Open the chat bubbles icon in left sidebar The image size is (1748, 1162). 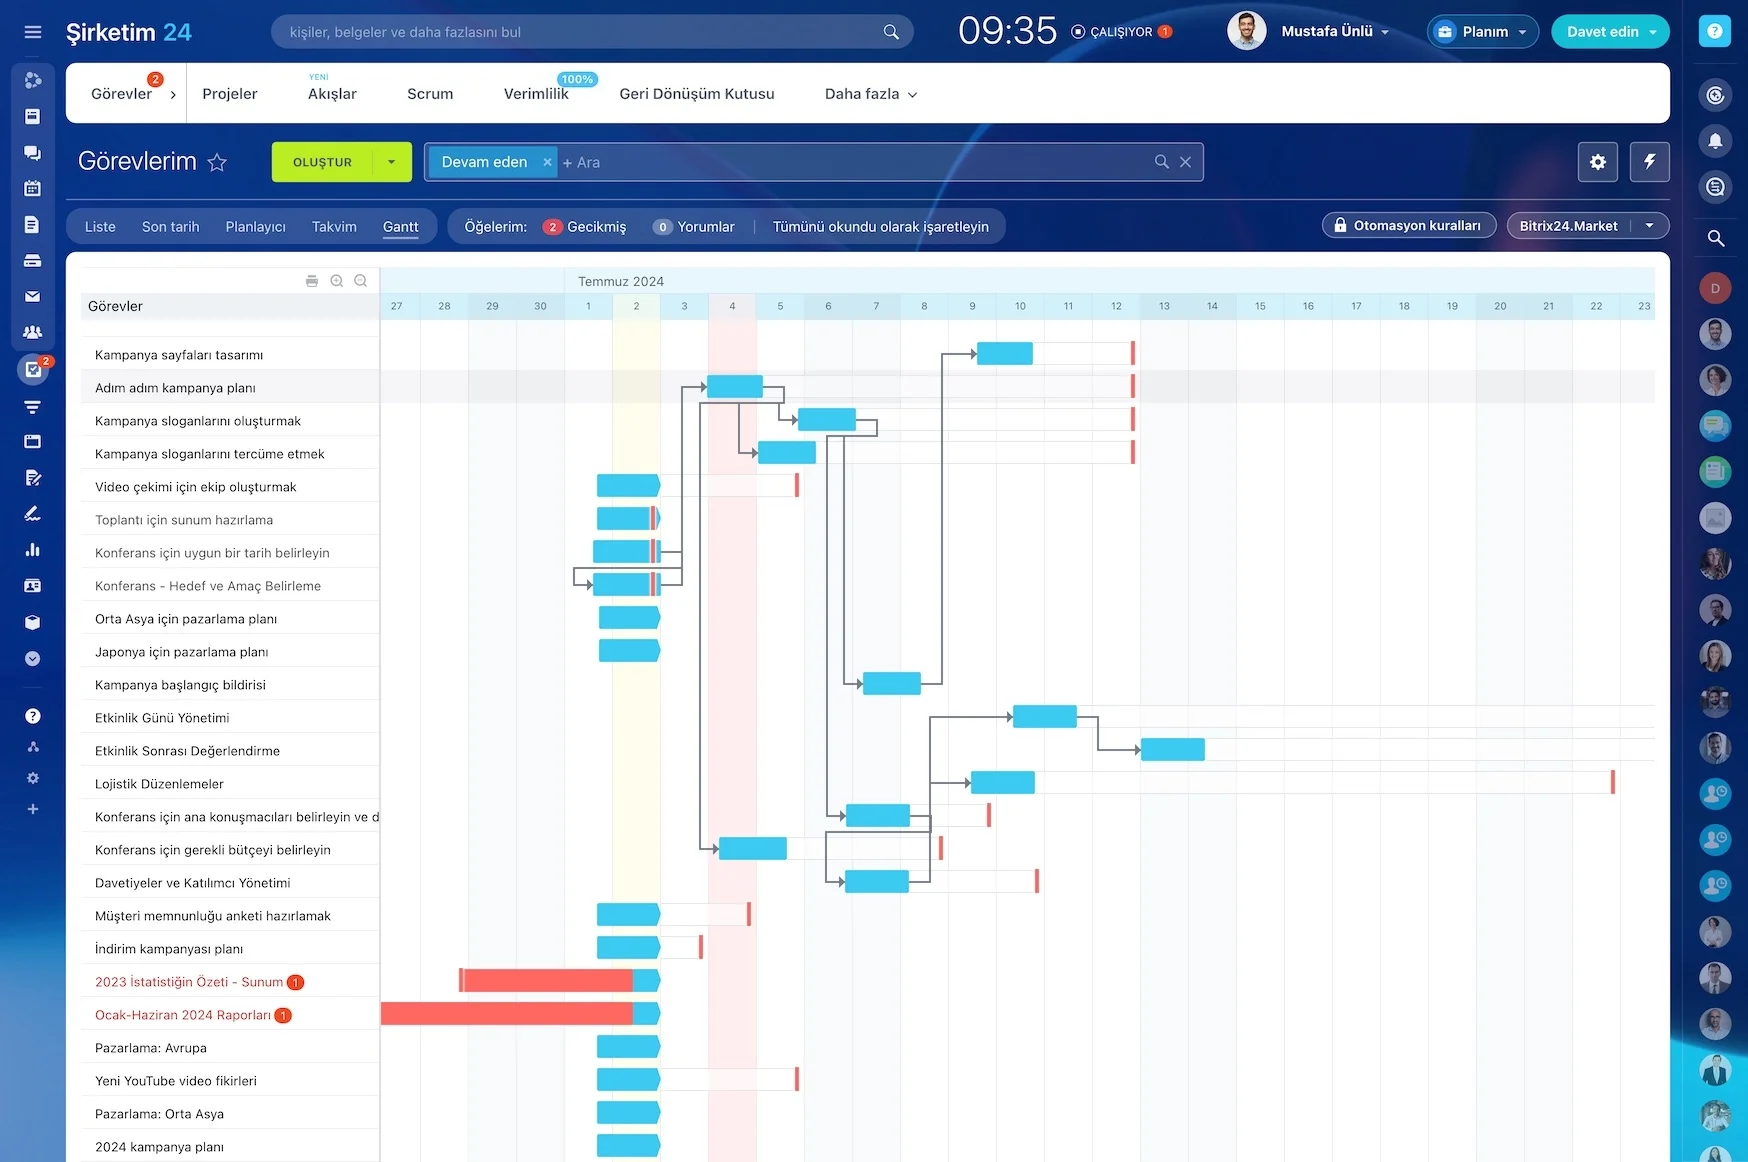point(33,153)
